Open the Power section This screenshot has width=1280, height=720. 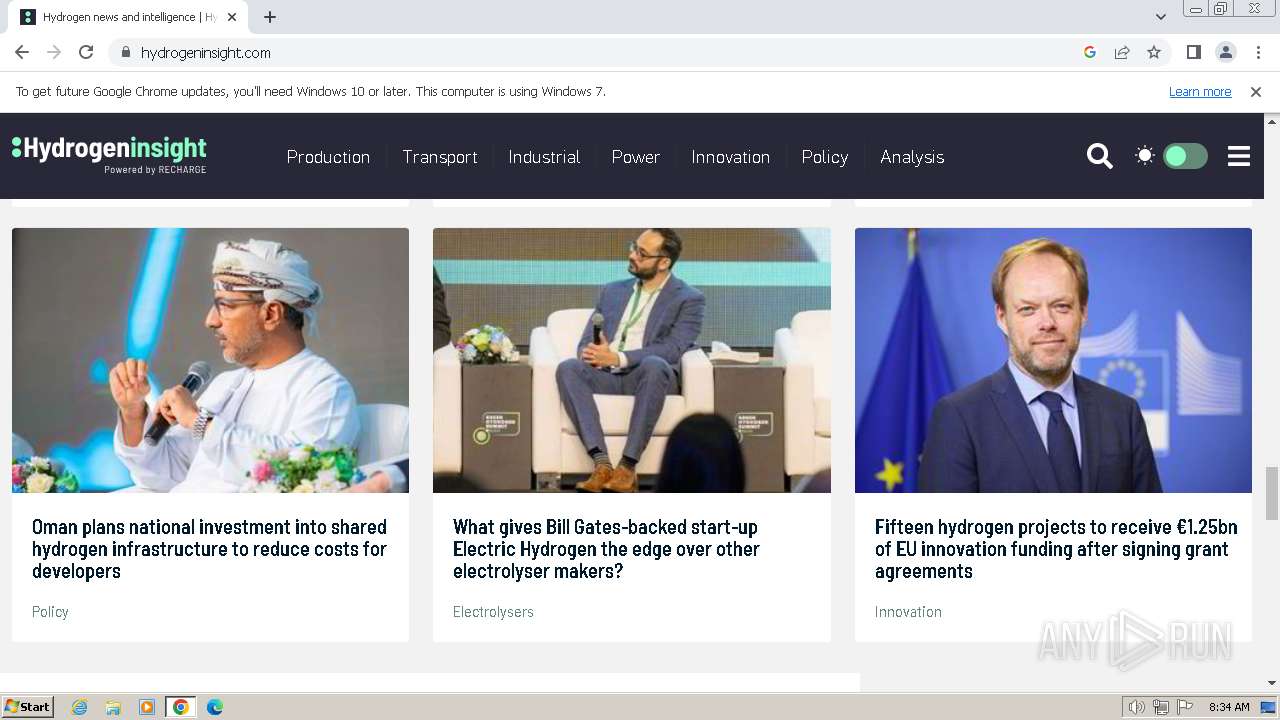coord(636,157)
